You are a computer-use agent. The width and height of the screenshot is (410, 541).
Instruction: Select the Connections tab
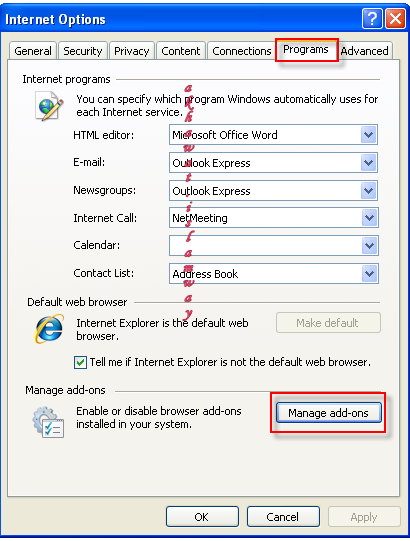tap(242, 51)
